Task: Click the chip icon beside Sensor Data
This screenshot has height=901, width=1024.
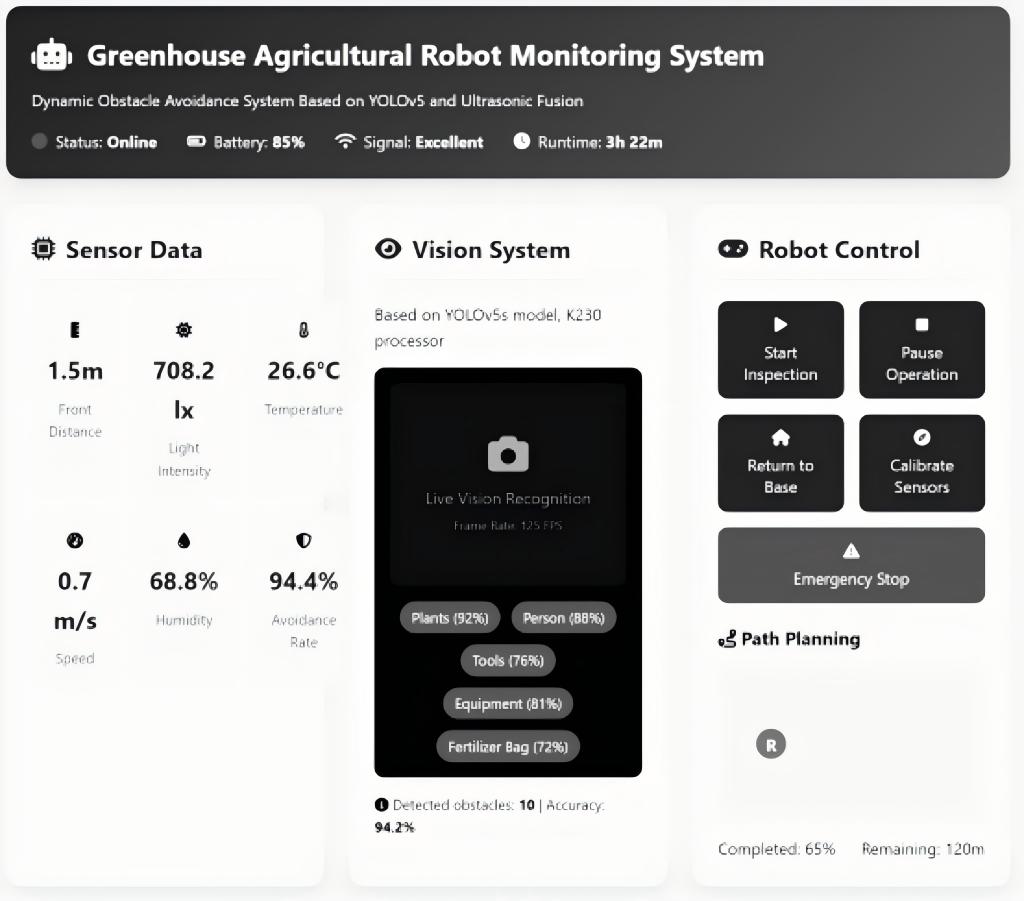Action: (43, 249)
